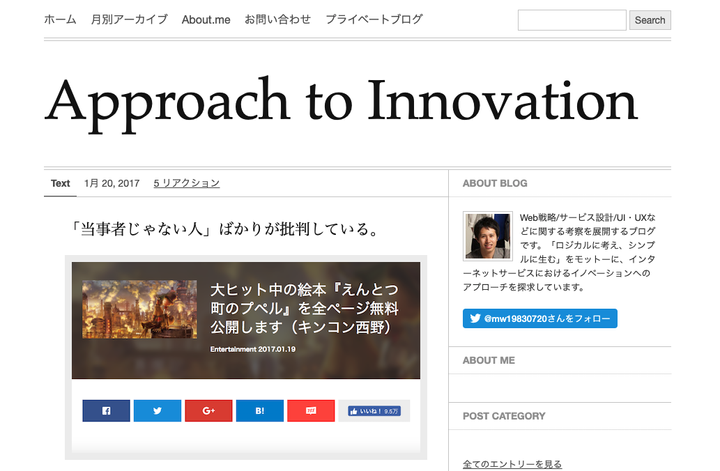Click the Search button
This screenshot has width=720, height=471.
(650, 20)
